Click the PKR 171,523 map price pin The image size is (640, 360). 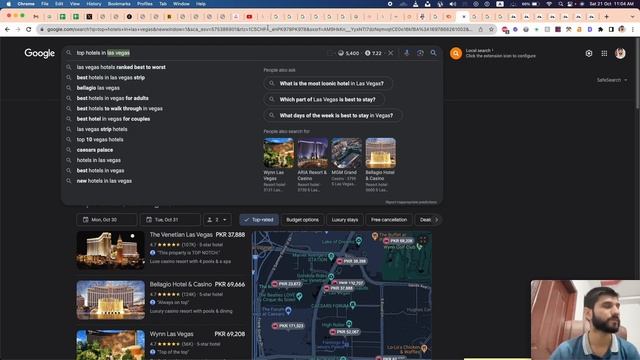pyautogui.click(x=288, y=326)
